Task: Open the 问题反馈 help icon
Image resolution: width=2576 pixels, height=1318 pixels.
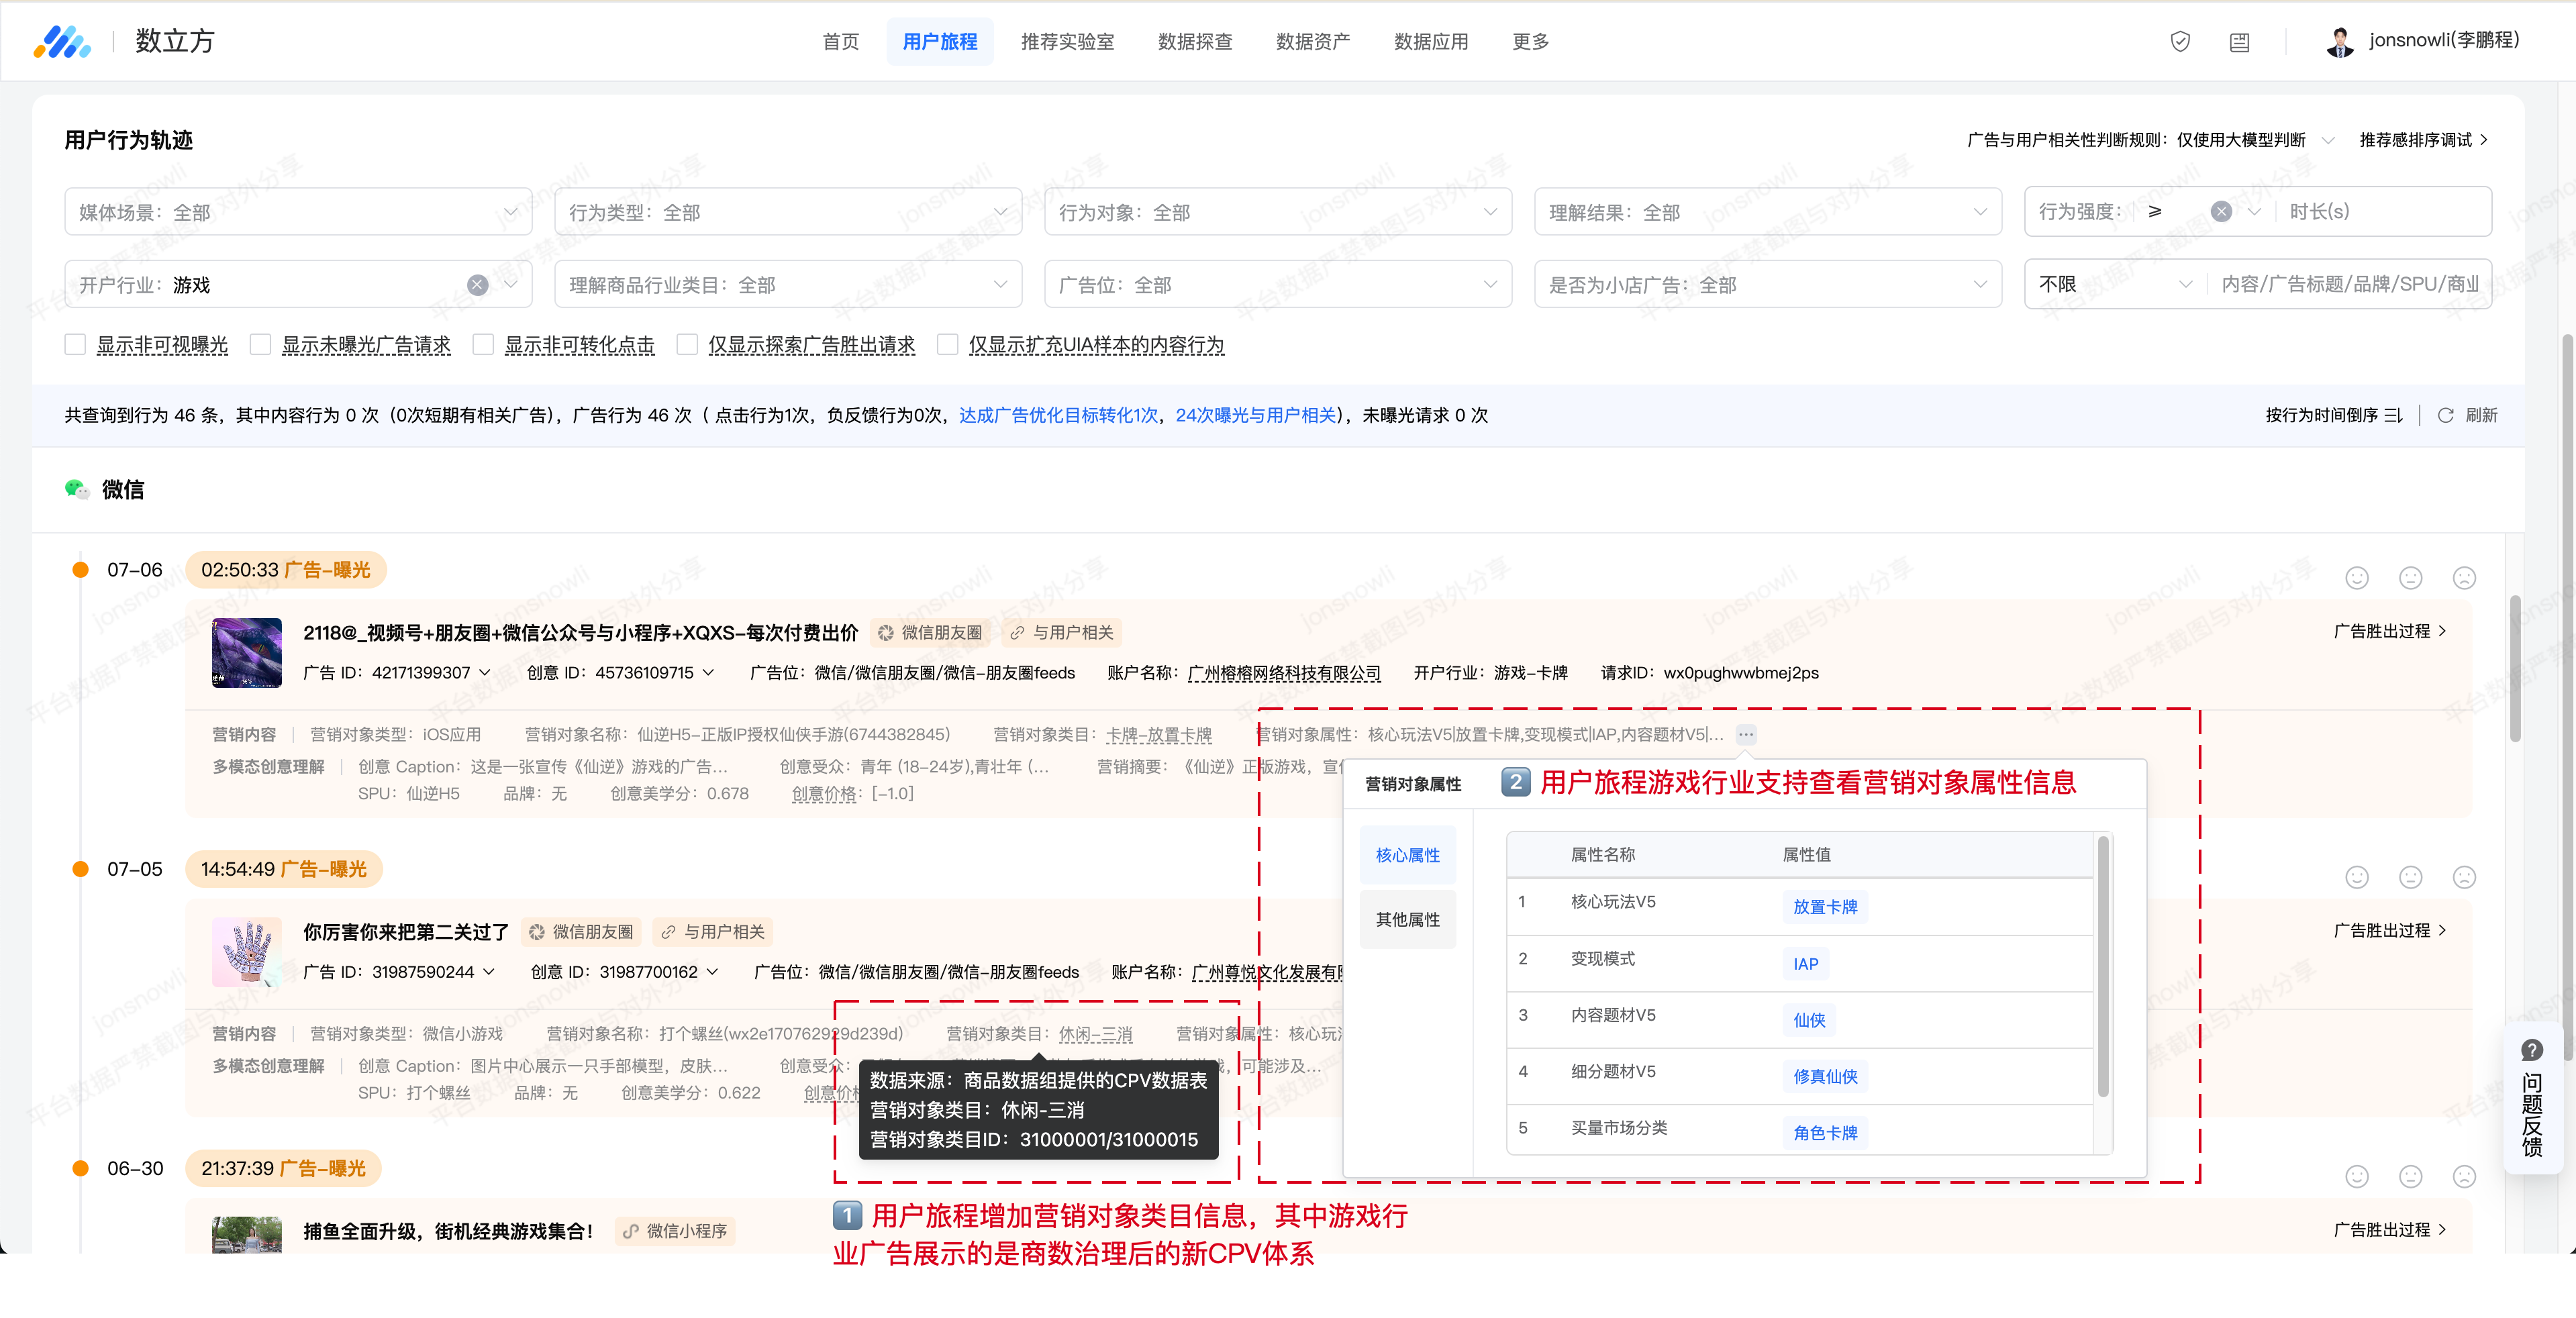Action: [2532, 1050]
